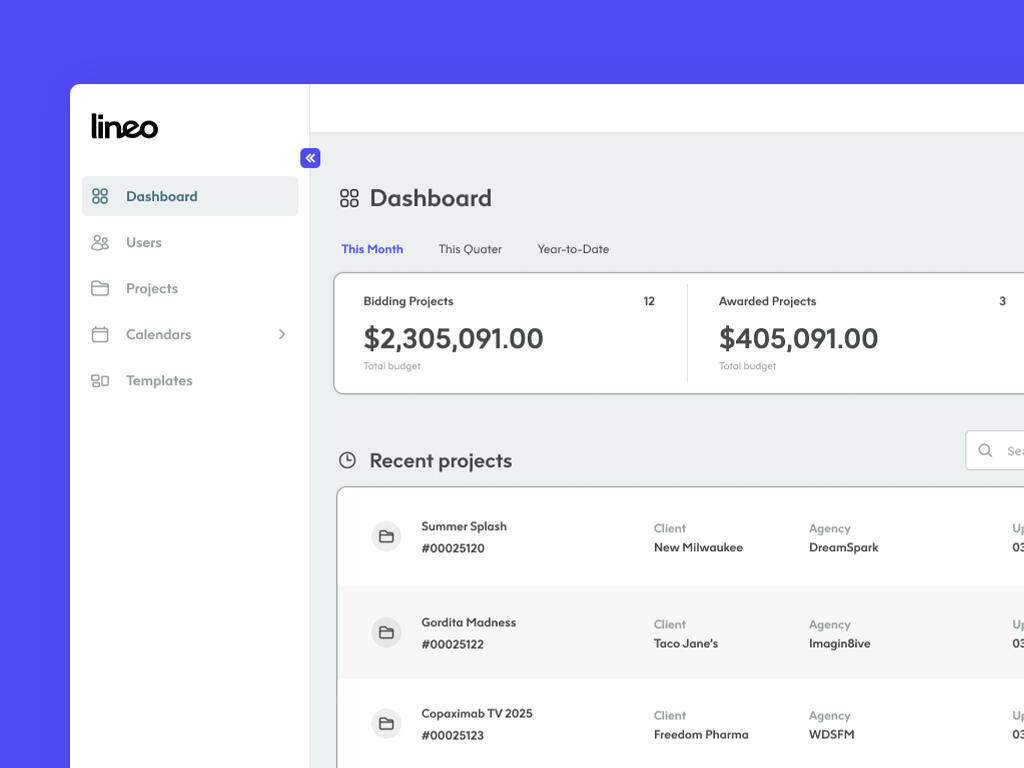Click the Users people icon in the sidebar

(x=100, y=242)
